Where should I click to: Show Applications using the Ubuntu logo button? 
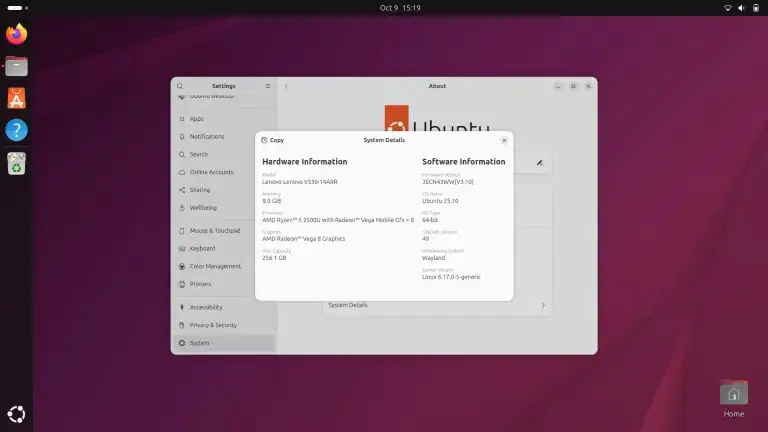click(16, 414)
